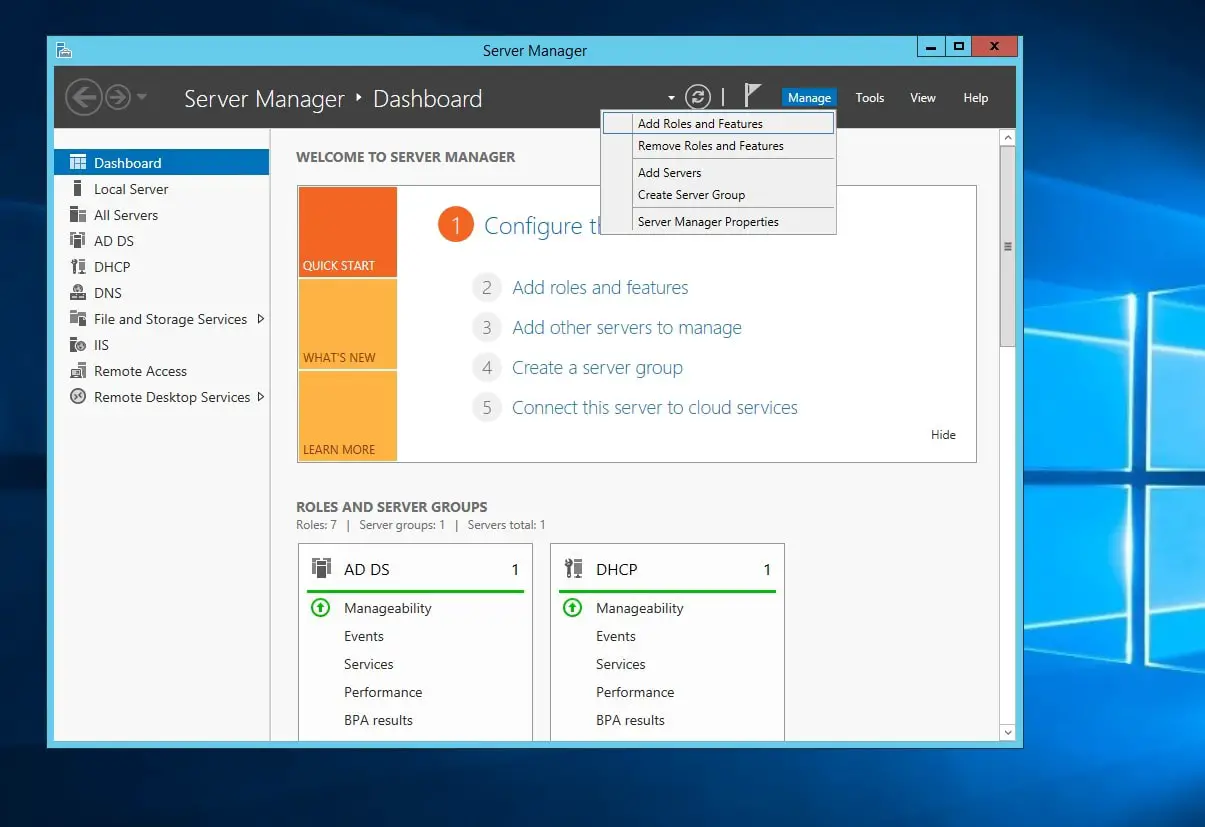Open BPA results in DHCP tile
Viewport: 1205px width, 827px height.
(630, 720)
